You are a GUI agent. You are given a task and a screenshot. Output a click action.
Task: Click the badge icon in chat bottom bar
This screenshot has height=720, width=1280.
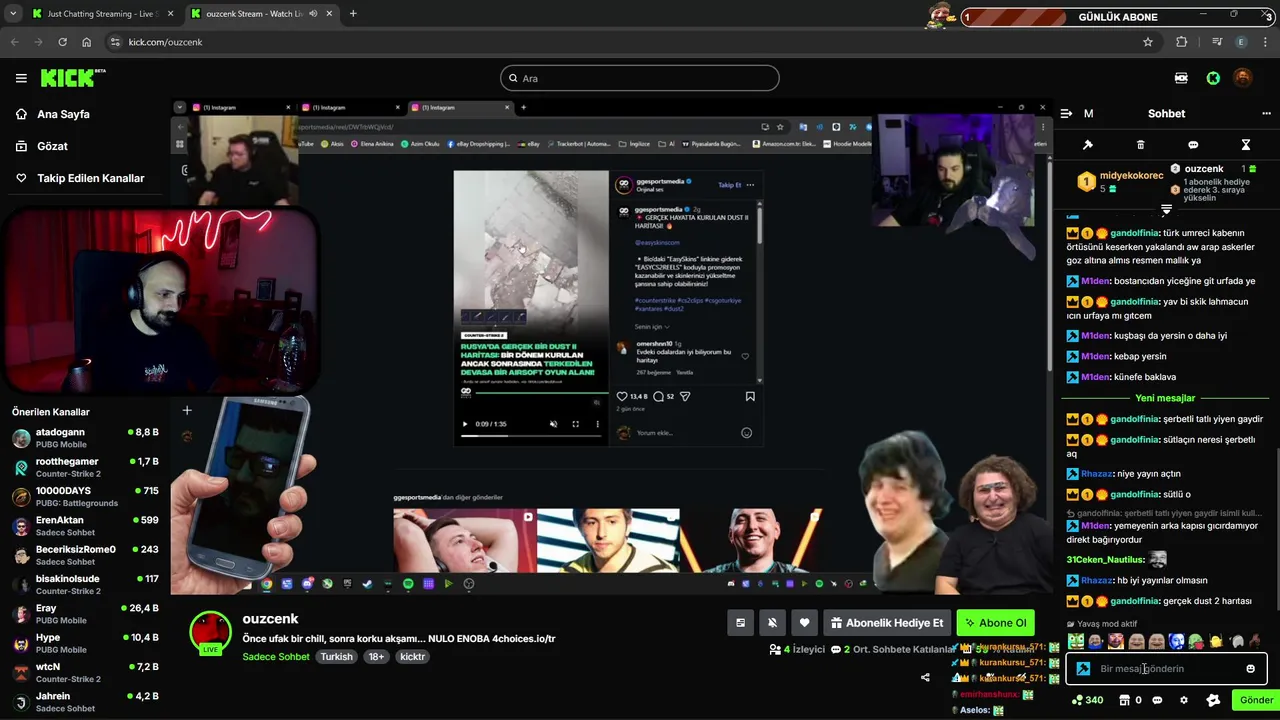pyautogui.click(x=1213, y=700)
